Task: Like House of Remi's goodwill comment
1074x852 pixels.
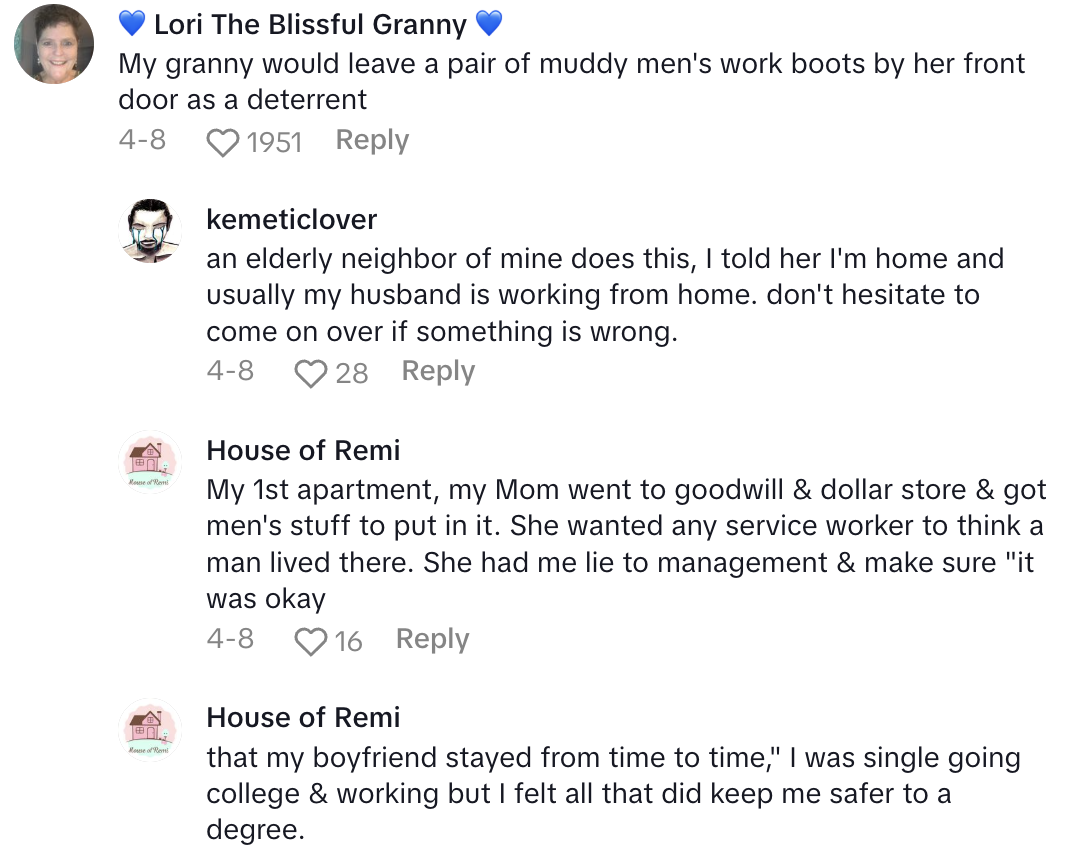Action: pyautogui.click(x=311, y=641)
